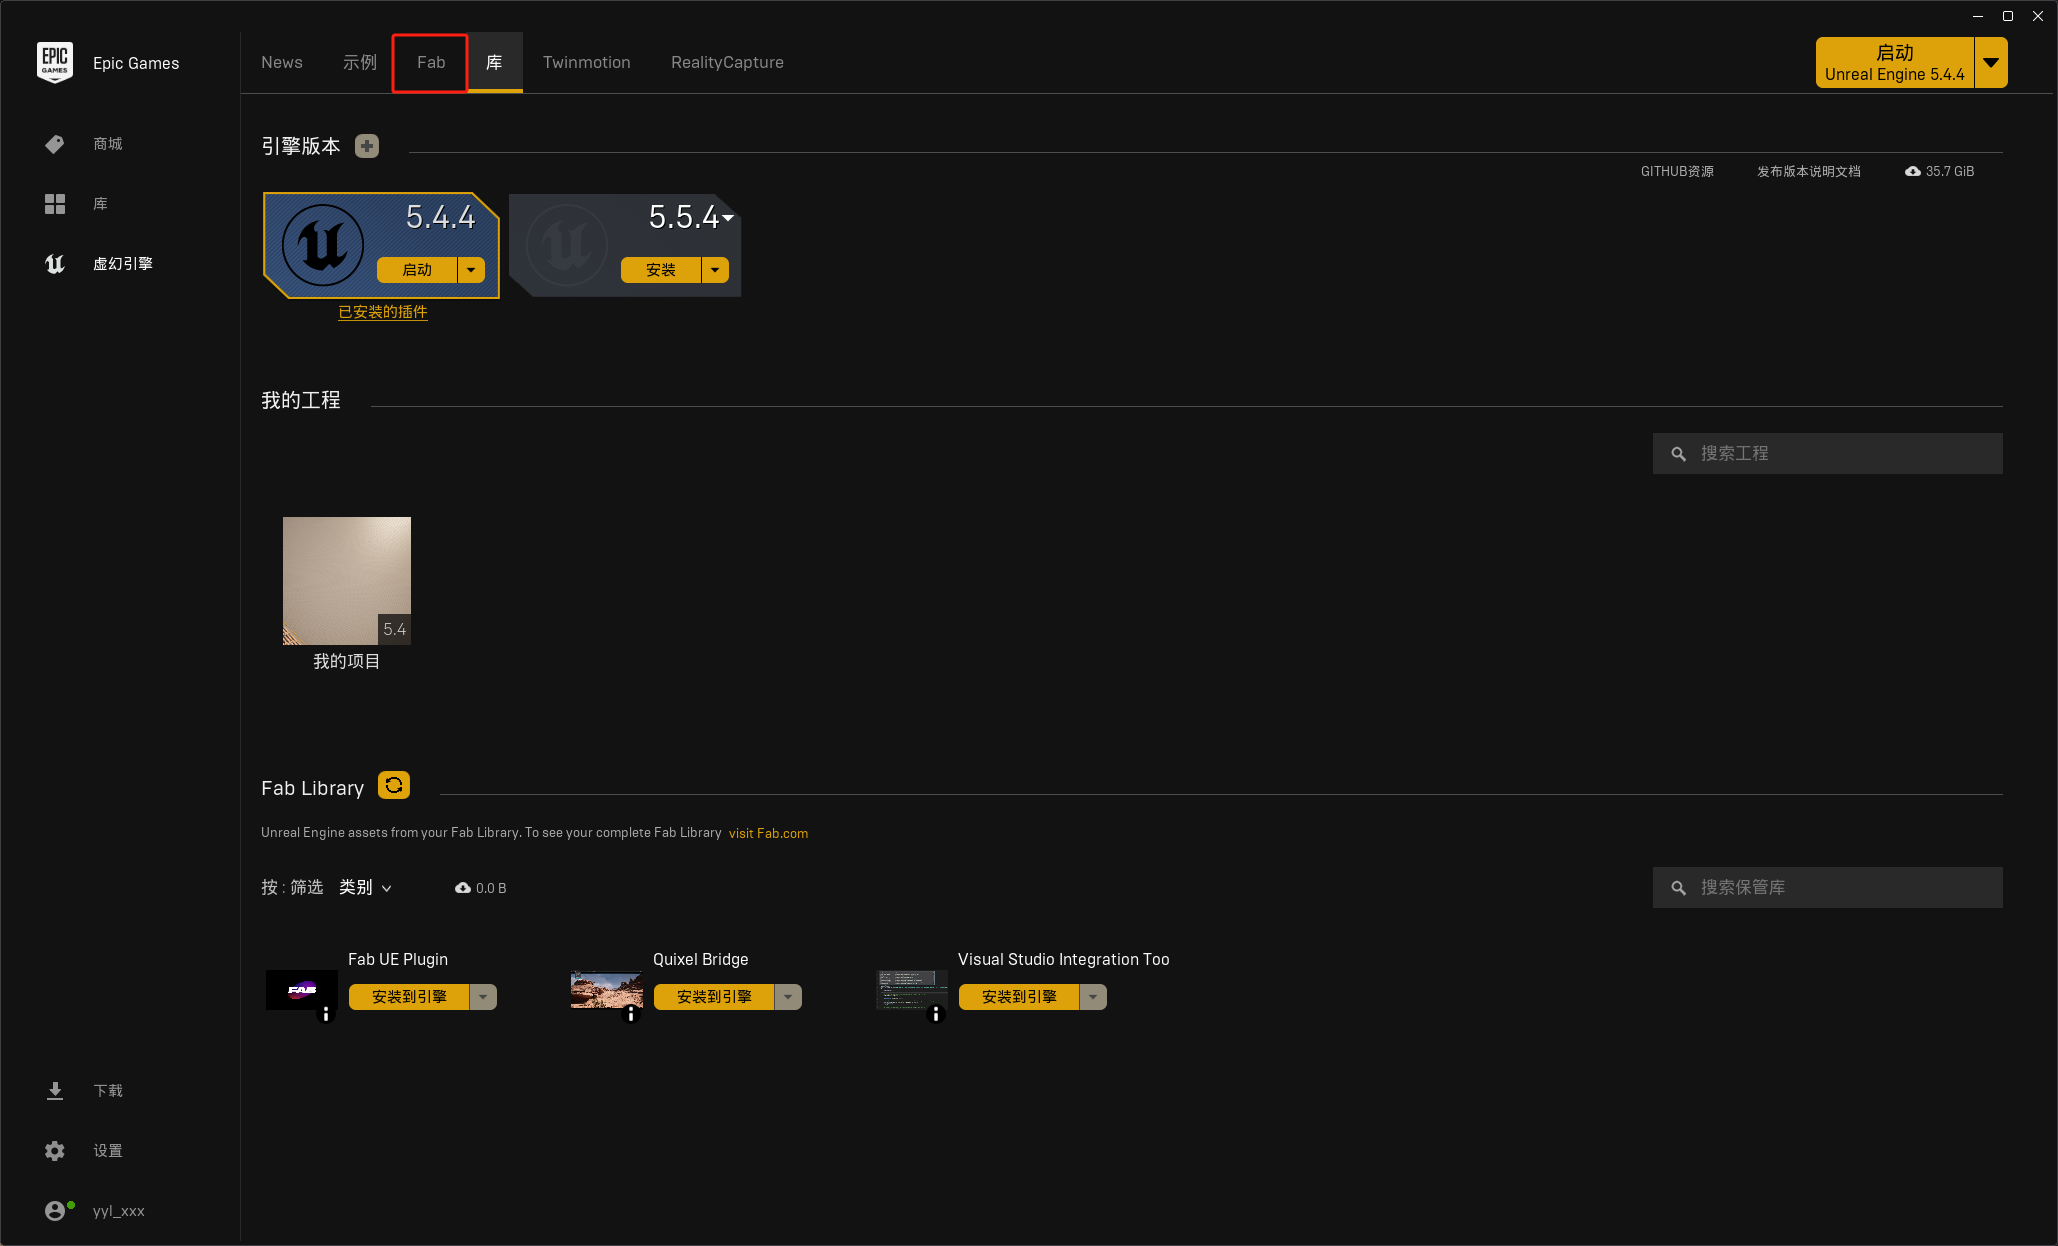Image resolution: width=2058 pixels, height=1246 pixels.
Task: Switch to the Twinmotion tab
Action: [586, 62]
